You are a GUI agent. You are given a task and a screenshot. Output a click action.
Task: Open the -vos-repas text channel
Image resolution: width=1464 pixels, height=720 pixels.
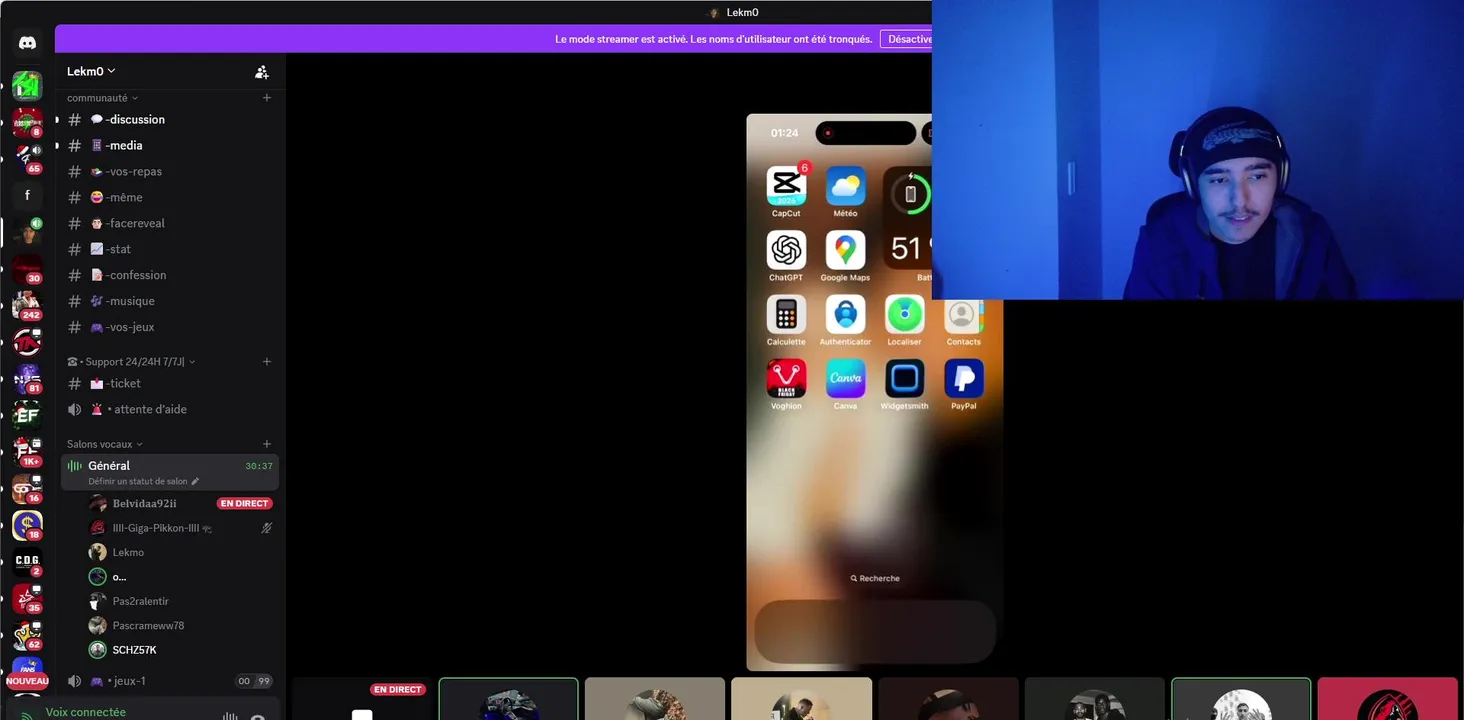tap(170, 172)
